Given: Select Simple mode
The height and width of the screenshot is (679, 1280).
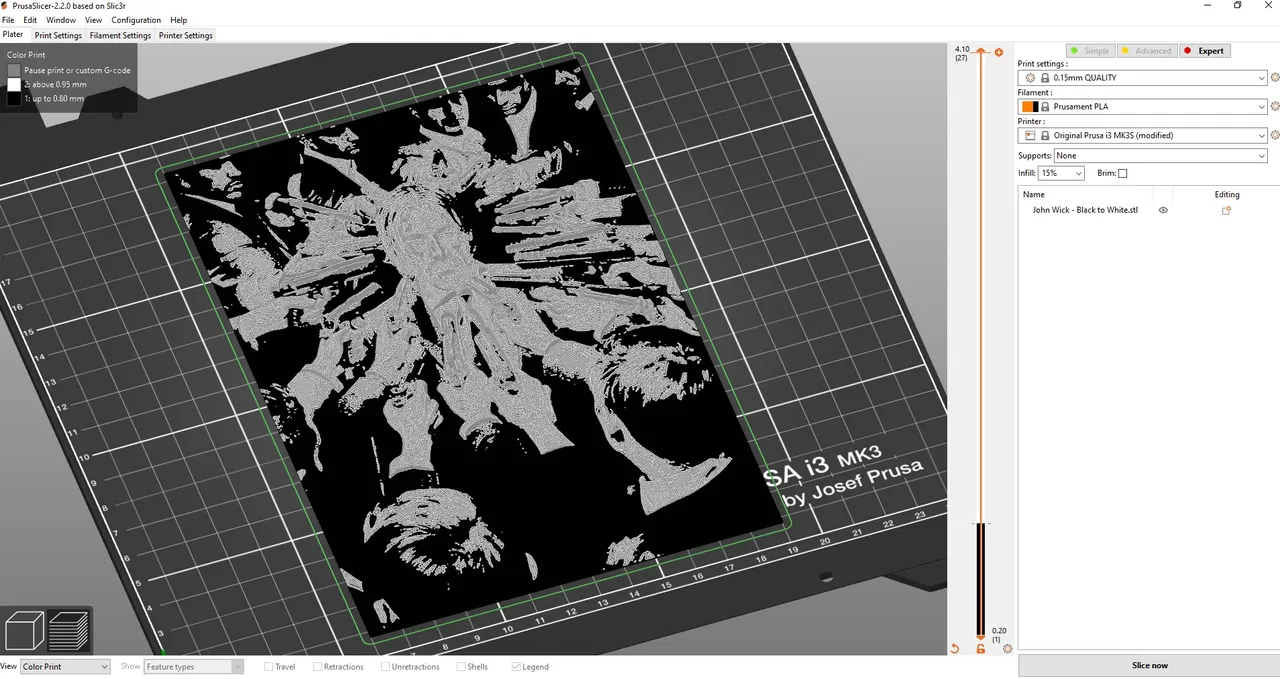Looking at the screenshot, I should pos(1089,51).
